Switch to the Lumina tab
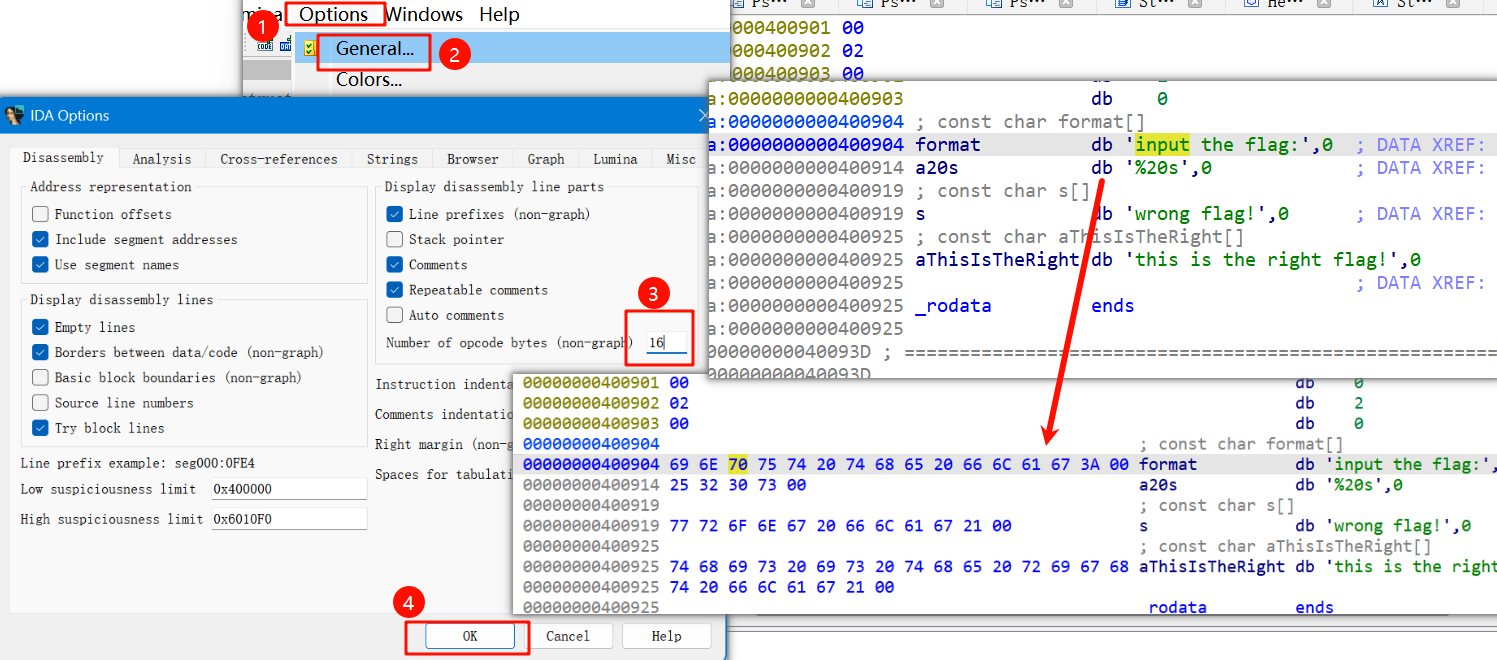Viewport: 1497px width, 660px height. (x=615, y=159)
